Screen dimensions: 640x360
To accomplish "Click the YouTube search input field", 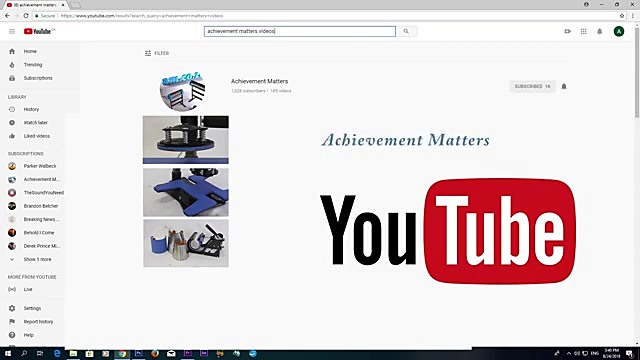I will point(300,31).
